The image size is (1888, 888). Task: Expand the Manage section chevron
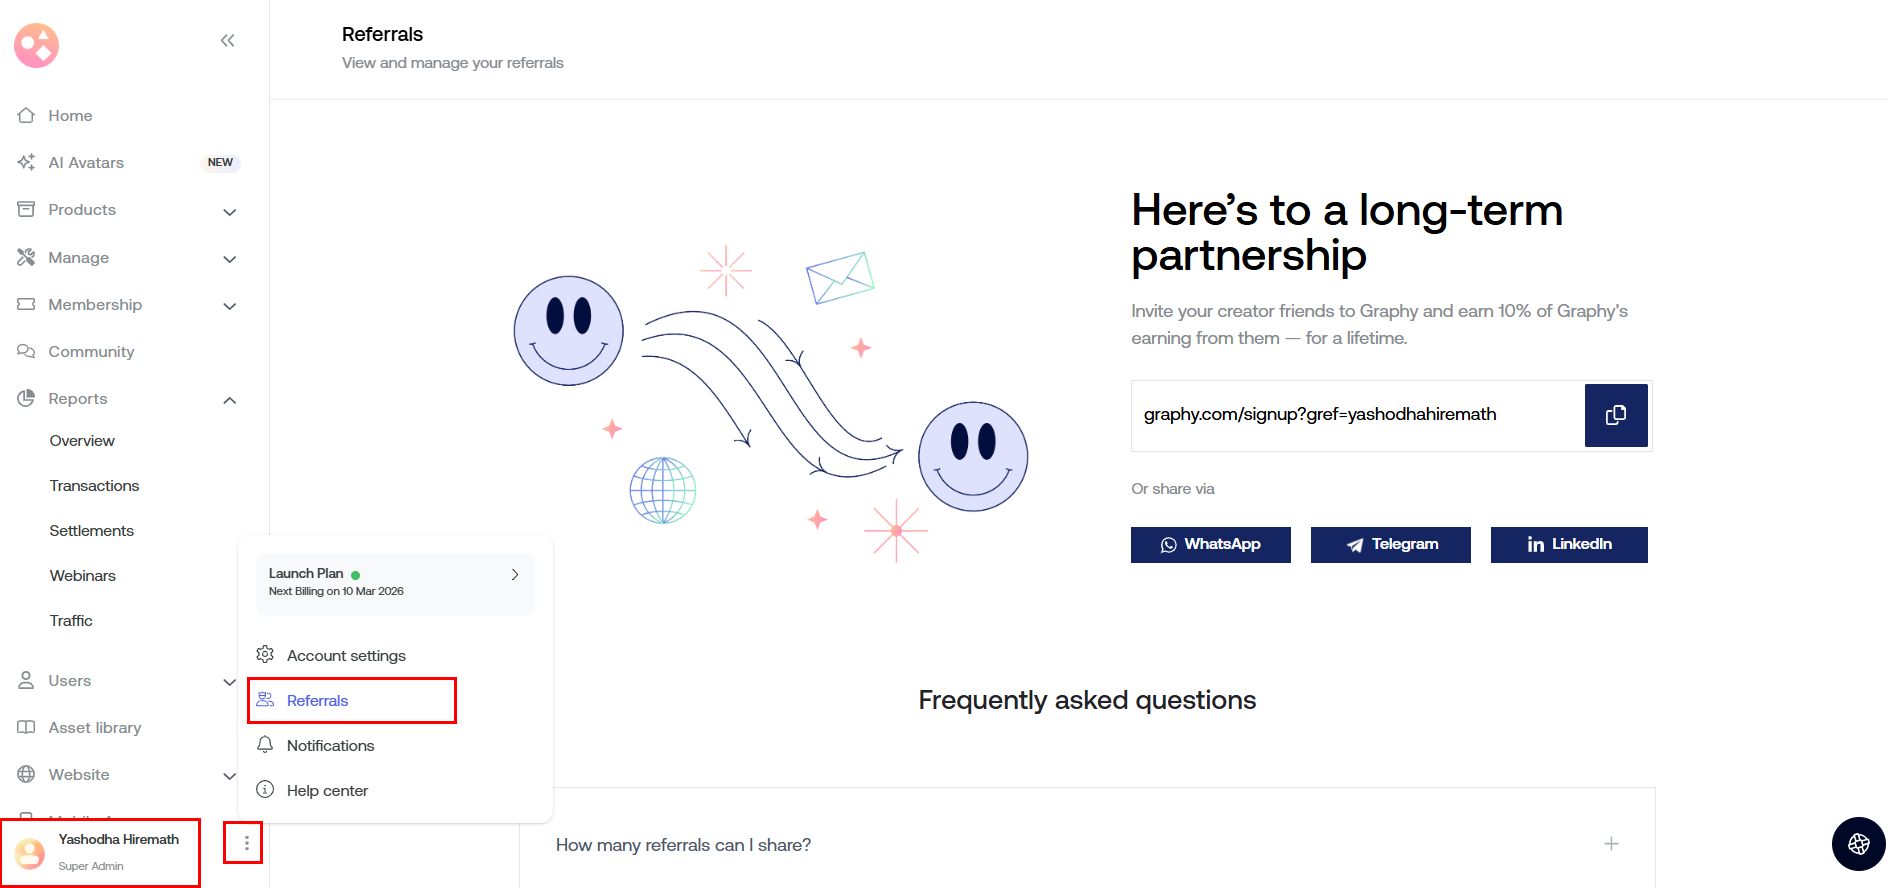click(229, 259)
